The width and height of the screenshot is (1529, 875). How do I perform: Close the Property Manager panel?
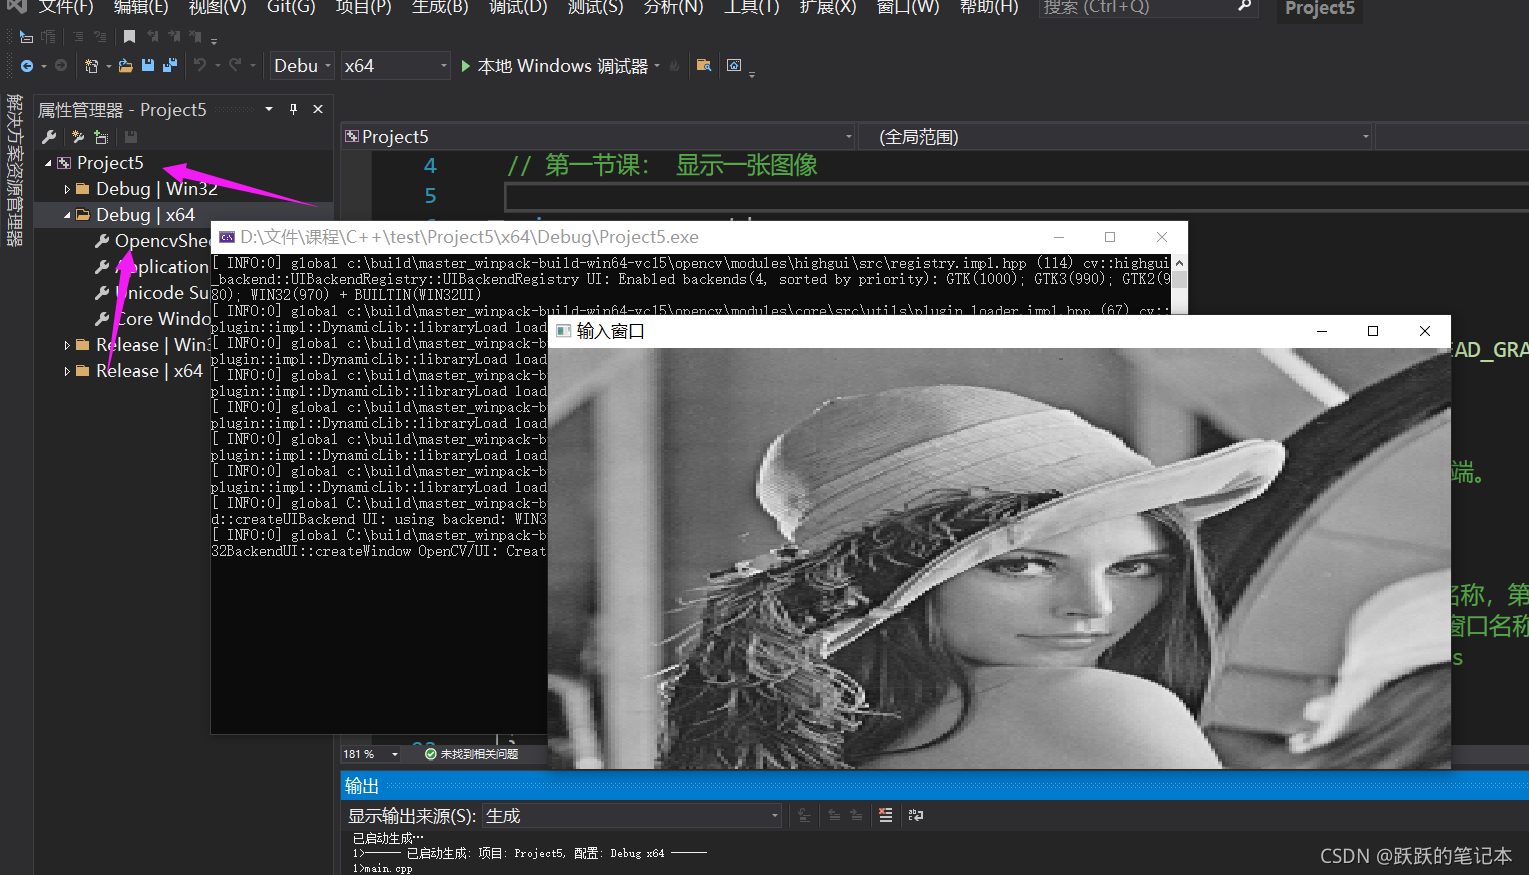pos(318,109)
